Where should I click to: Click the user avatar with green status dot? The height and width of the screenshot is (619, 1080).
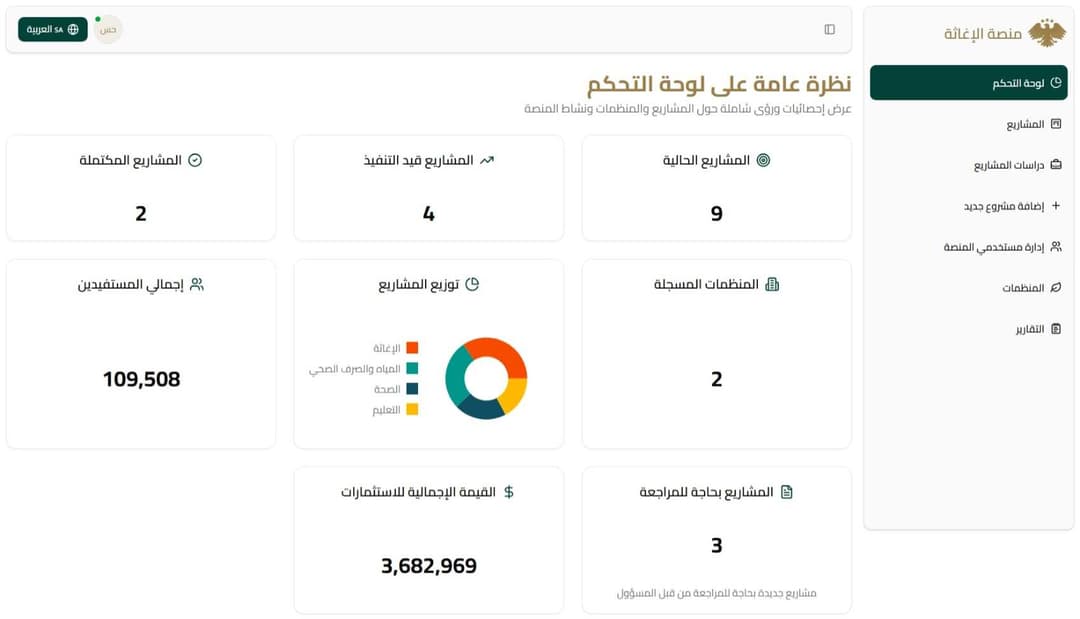tap(108, 29)
